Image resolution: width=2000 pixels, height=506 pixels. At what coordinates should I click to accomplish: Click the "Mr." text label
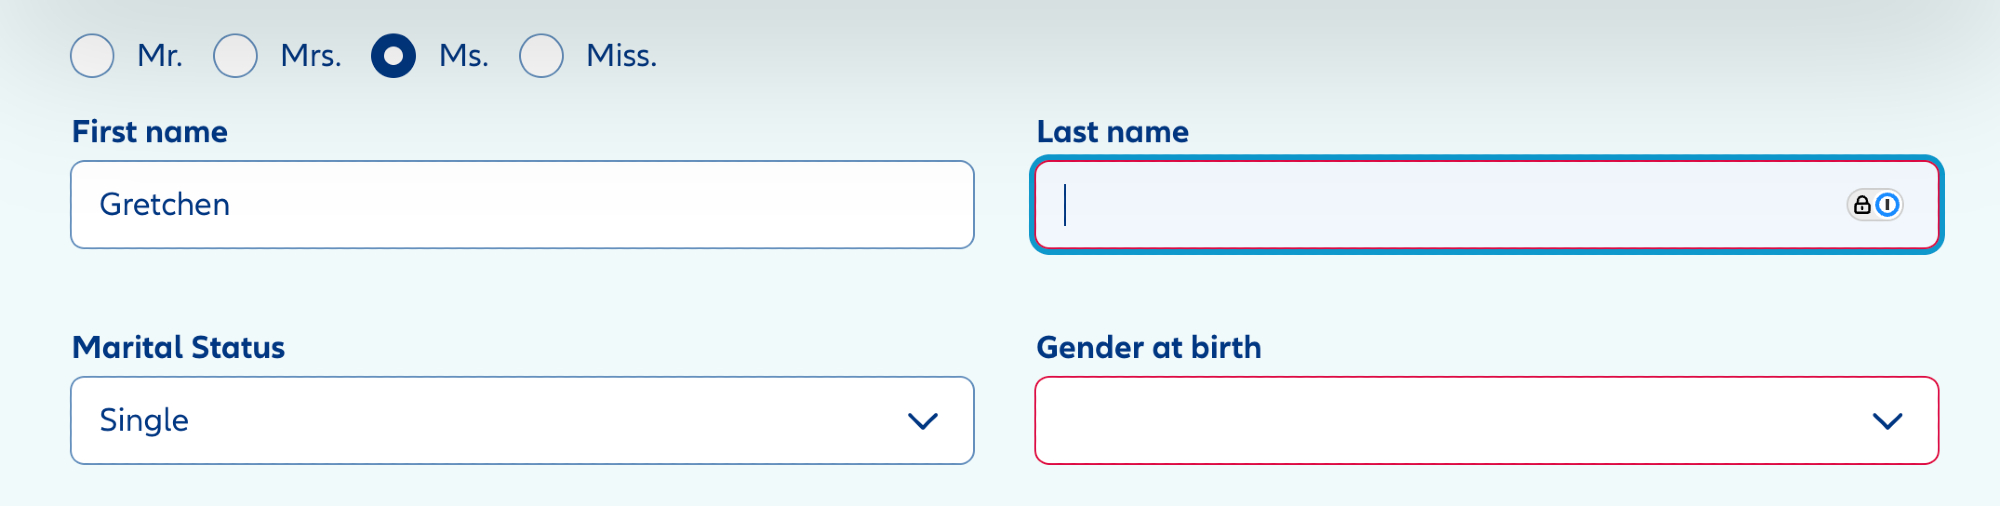[160, 56]
